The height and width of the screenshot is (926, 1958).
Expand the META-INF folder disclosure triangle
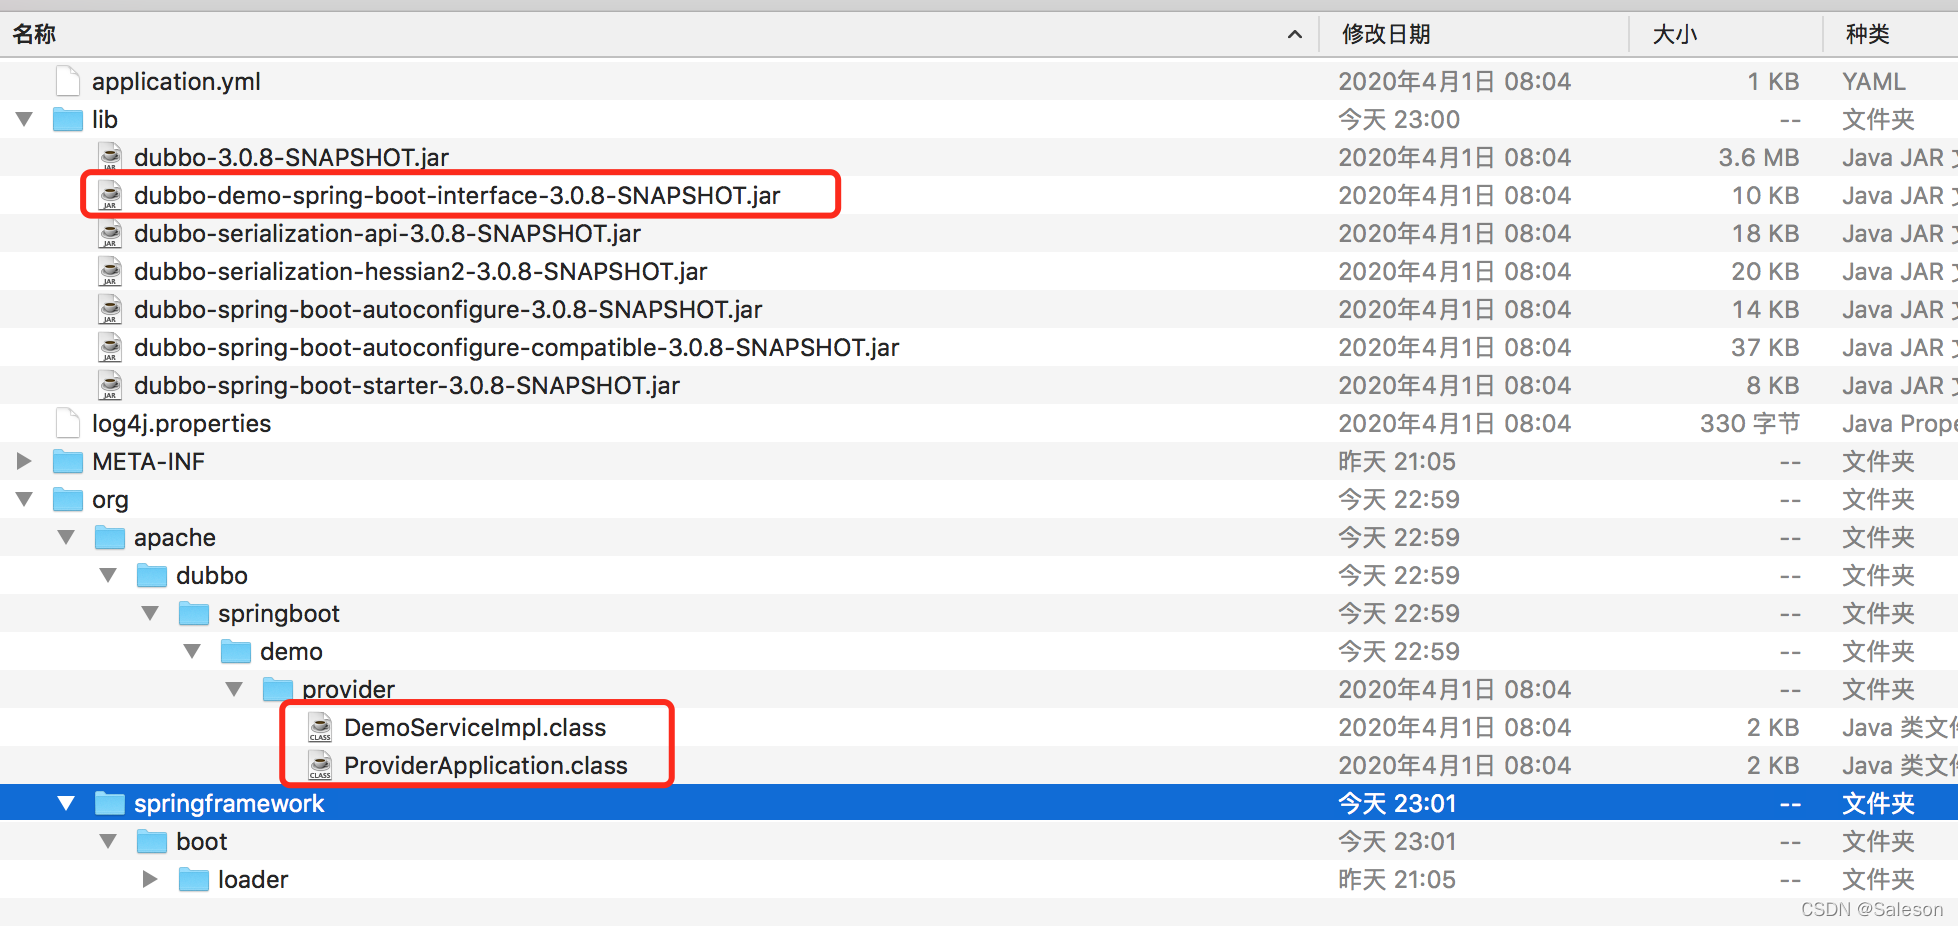24,461
